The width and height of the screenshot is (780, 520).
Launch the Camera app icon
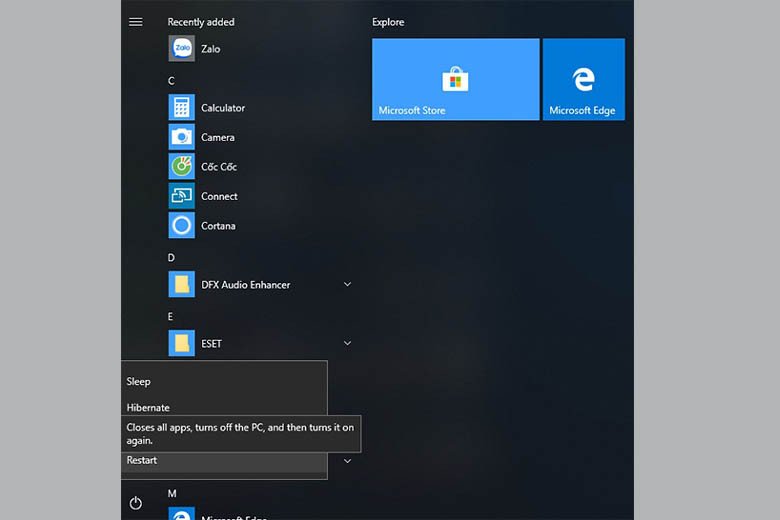tap(182, 137)
